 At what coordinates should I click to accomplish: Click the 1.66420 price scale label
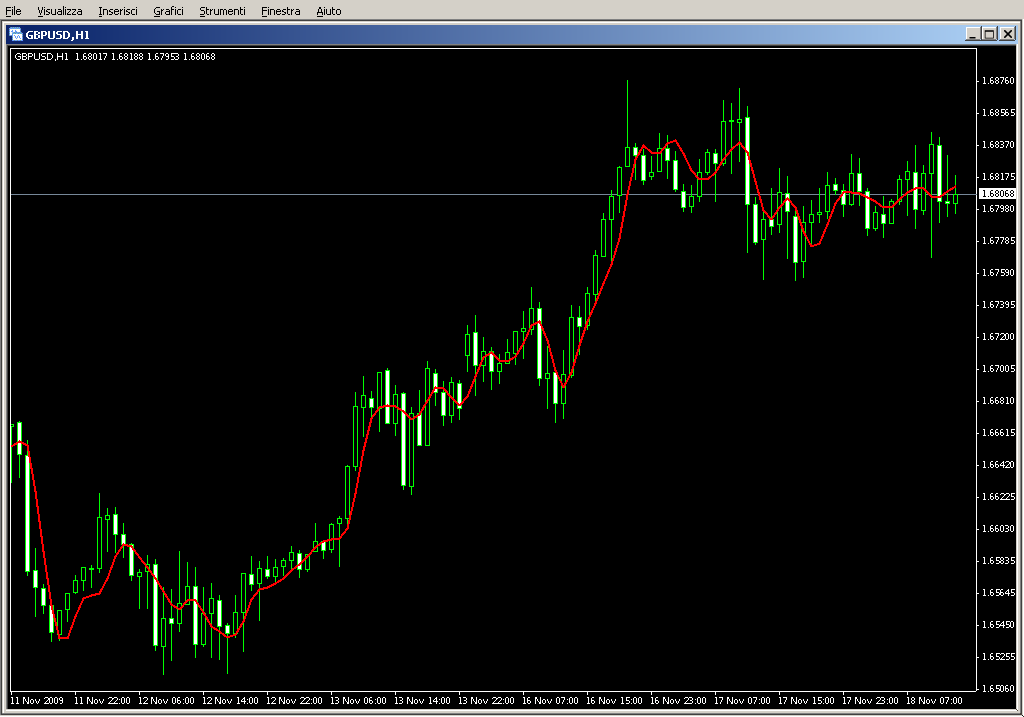point(999,465)
